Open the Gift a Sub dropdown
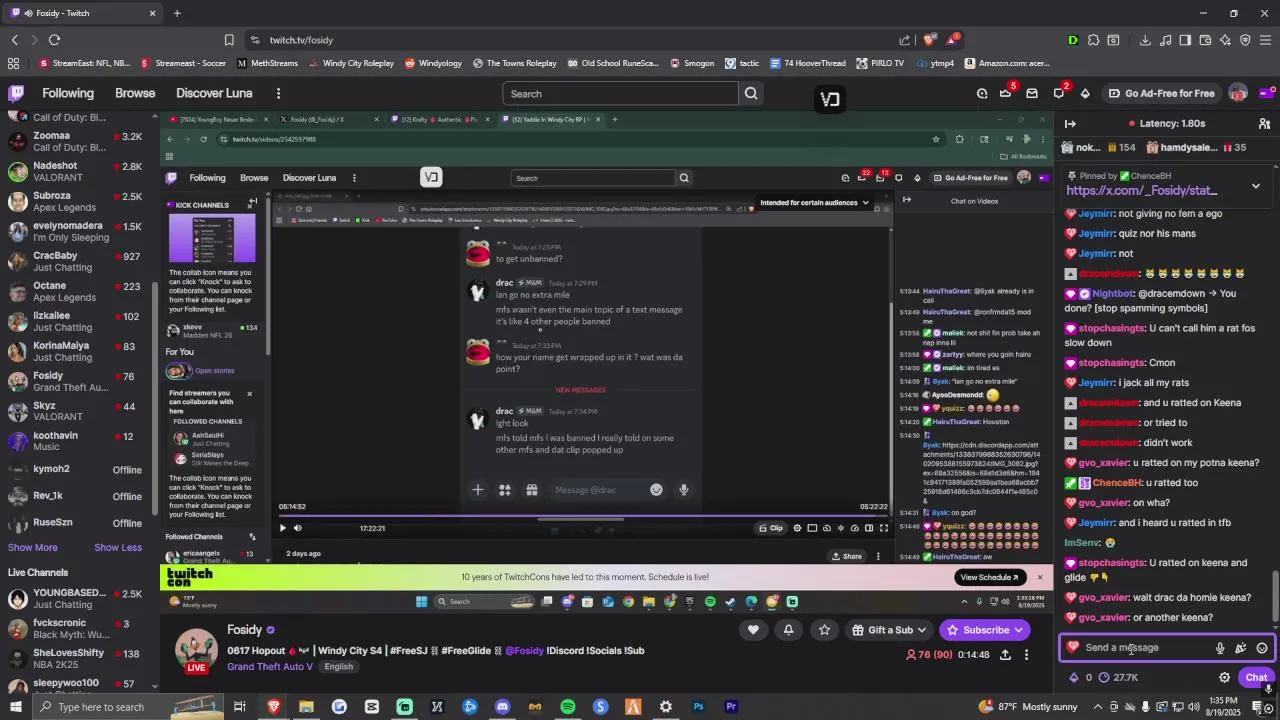 point(890,630)
